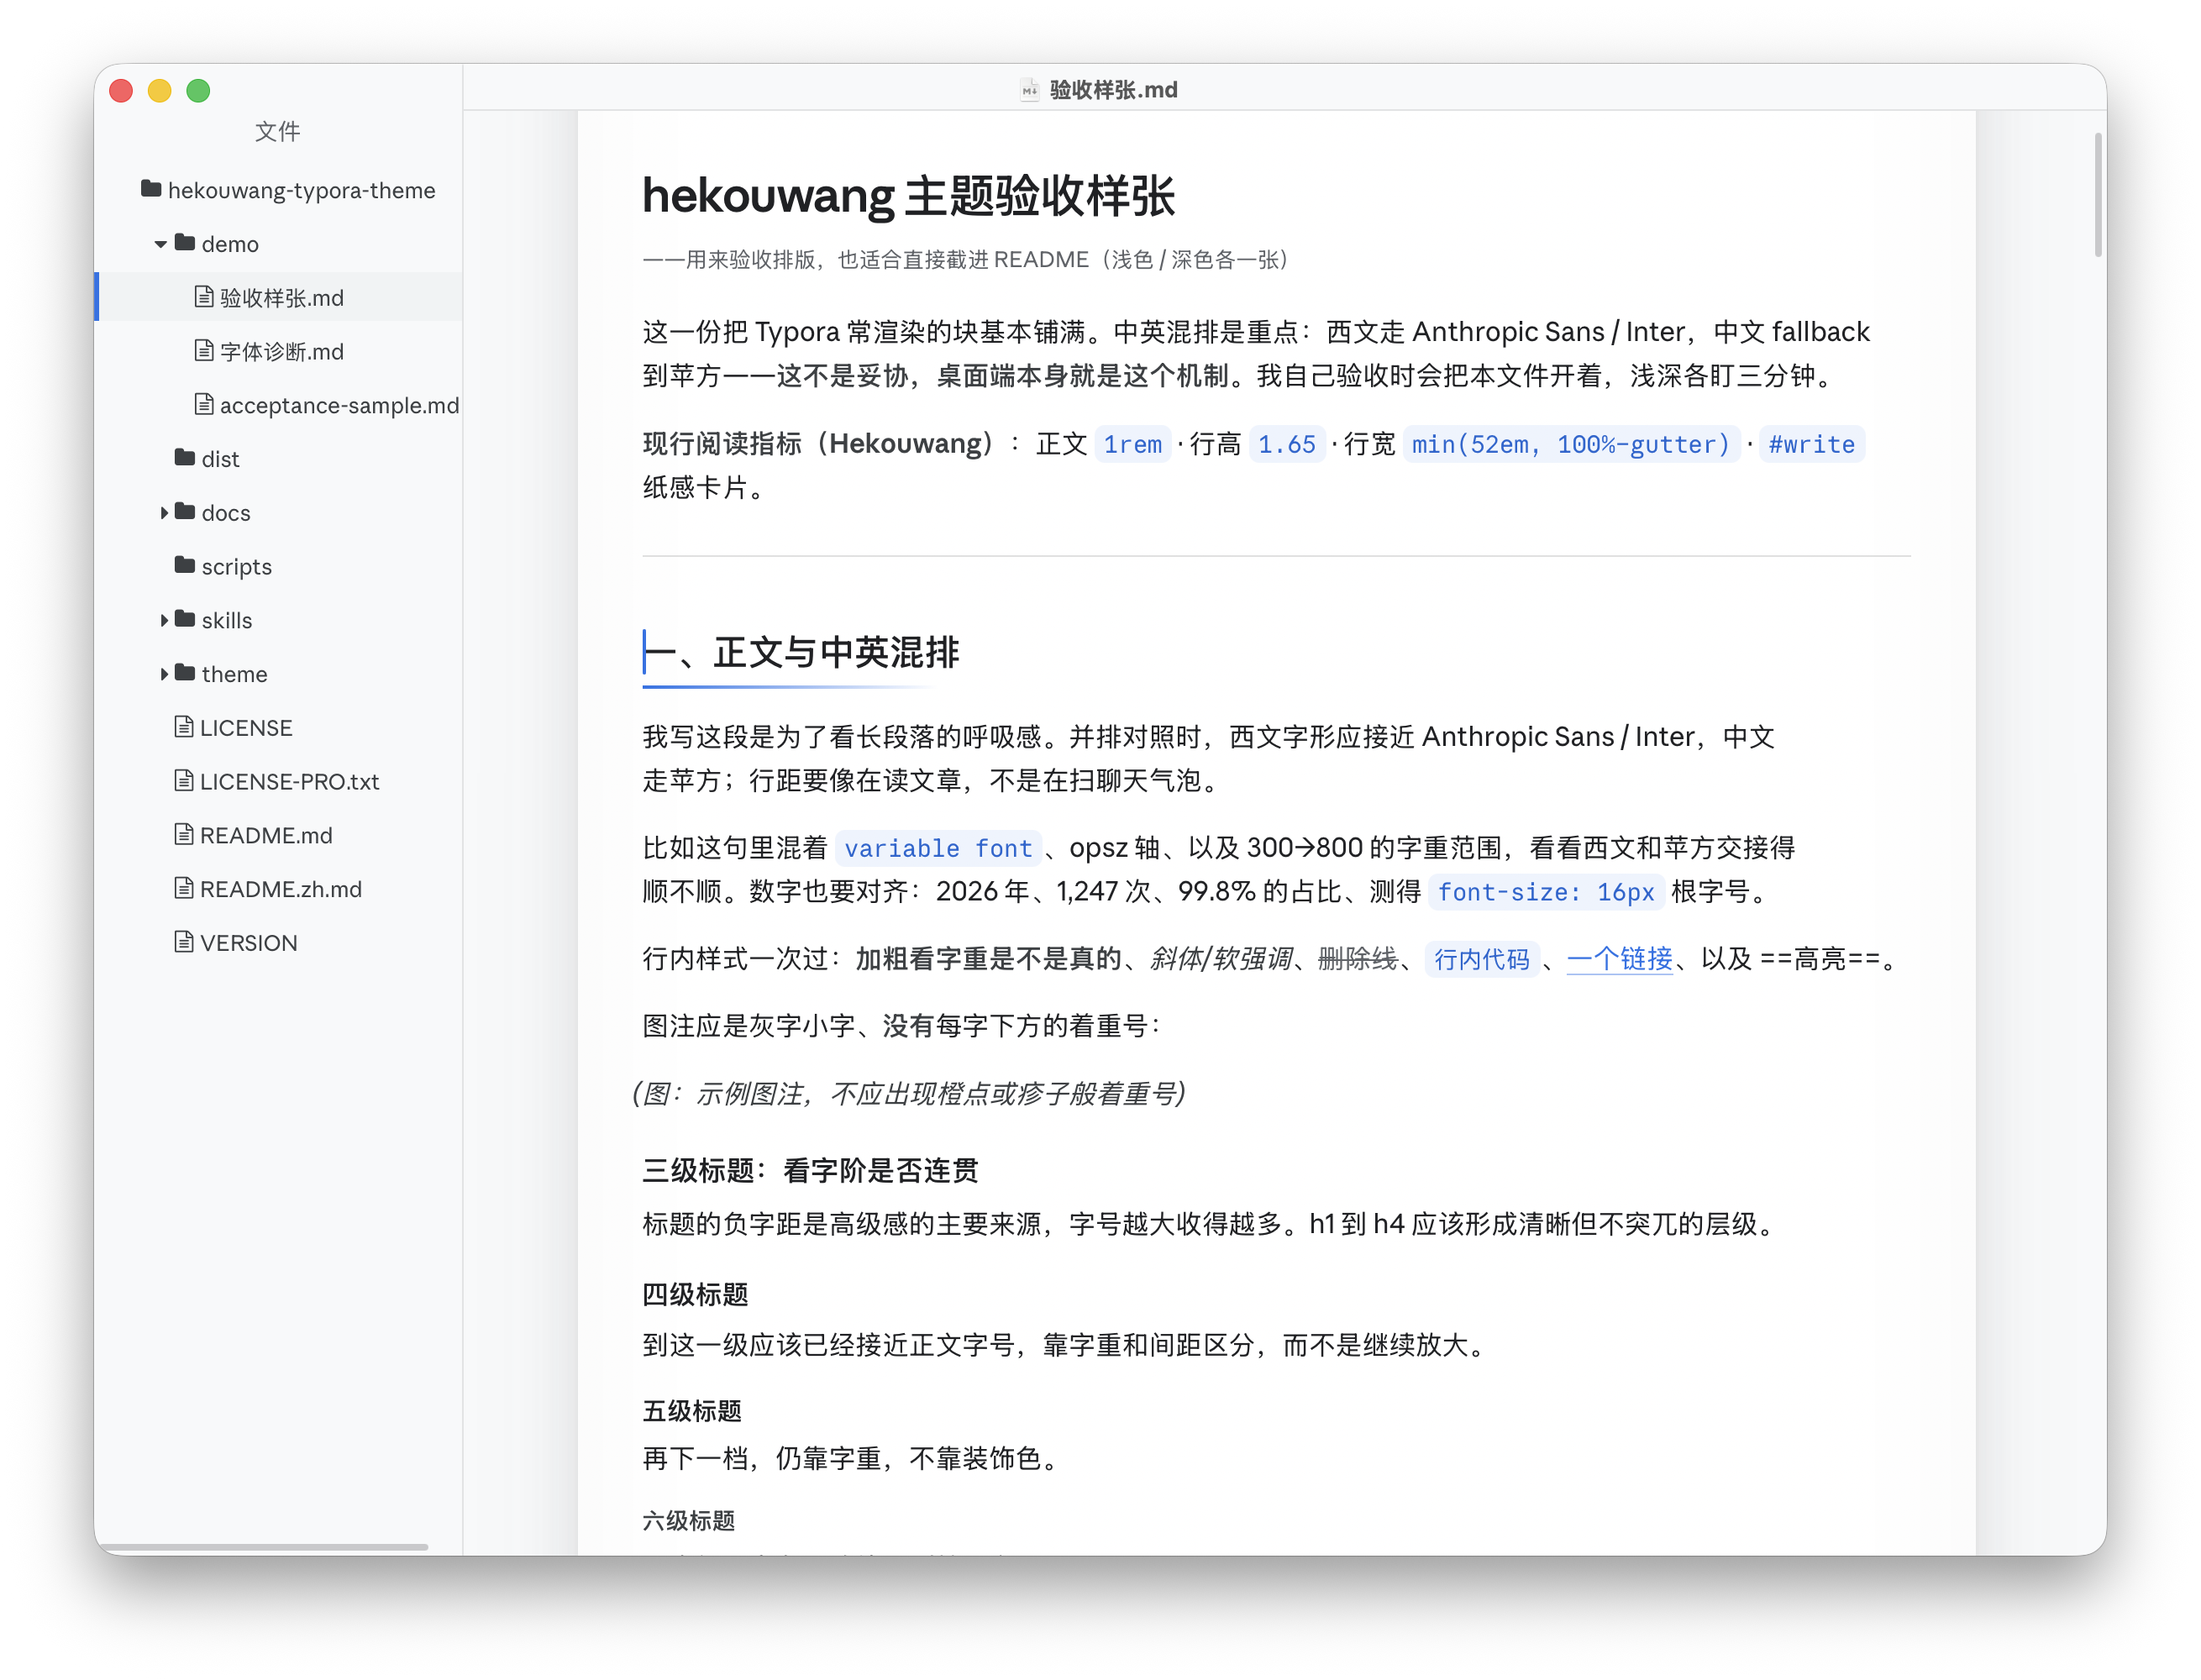Click the 验收样张.md window title
Image resolution: width=2201 pixels, height=1680 pixels.
(1114, 91)
